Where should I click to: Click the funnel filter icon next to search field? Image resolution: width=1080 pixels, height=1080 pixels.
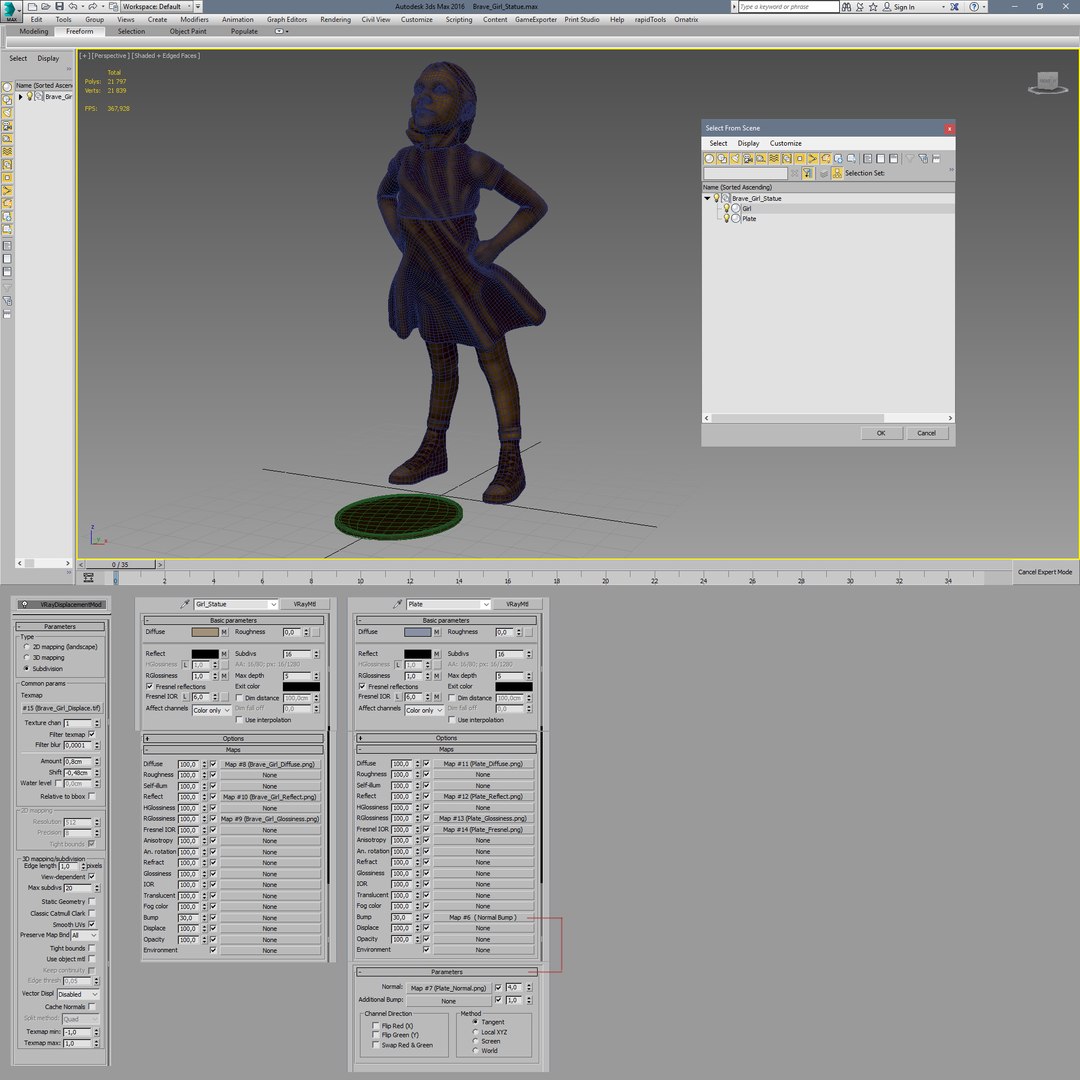pos(807,173)
